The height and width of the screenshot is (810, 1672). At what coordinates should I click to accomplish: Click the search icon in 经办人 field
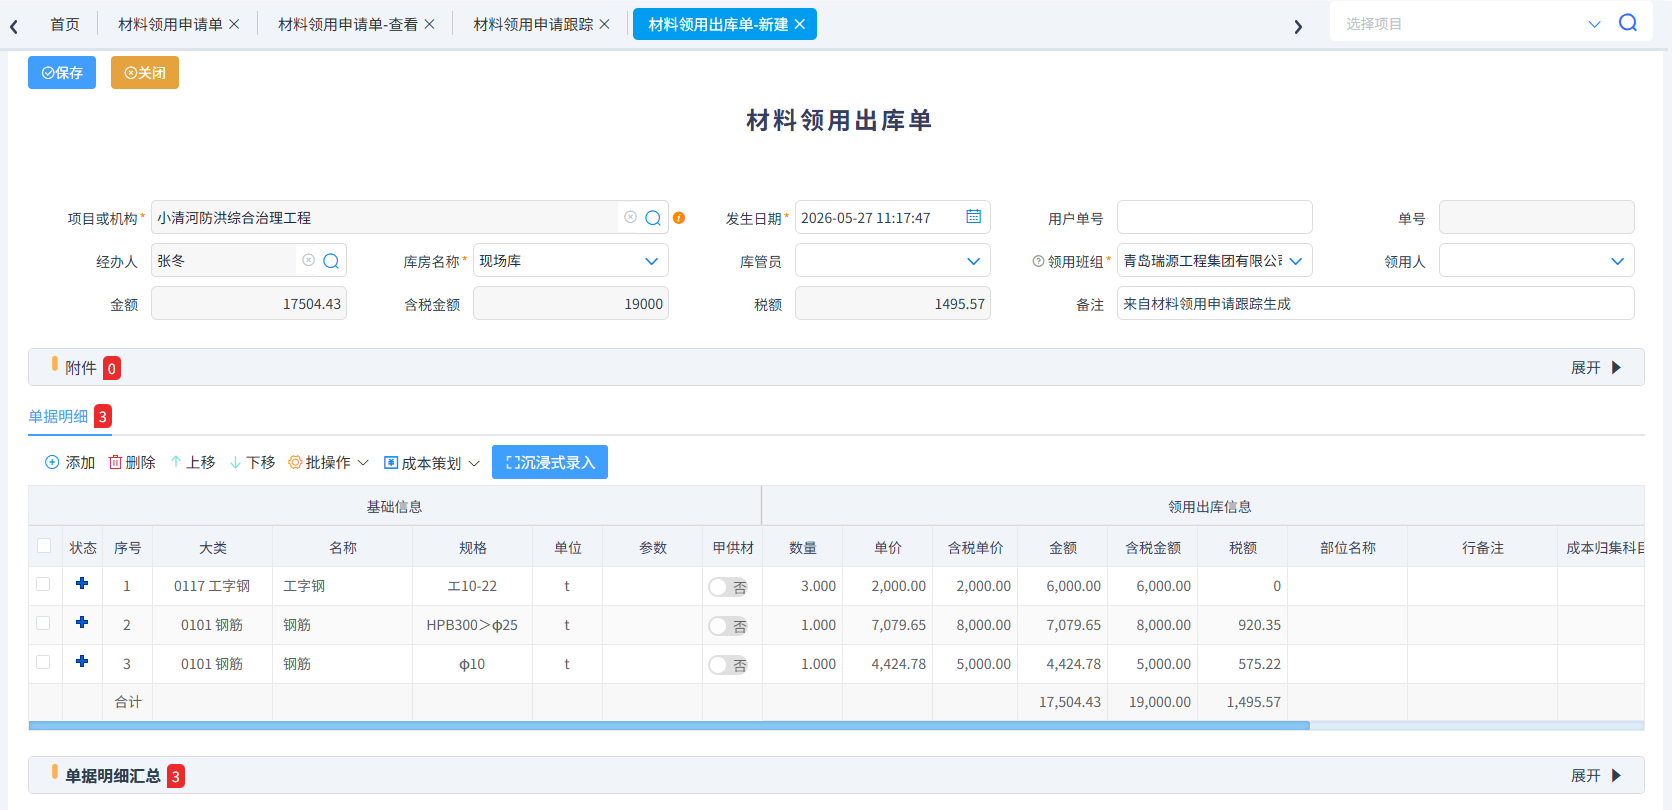tap(331, 261)
